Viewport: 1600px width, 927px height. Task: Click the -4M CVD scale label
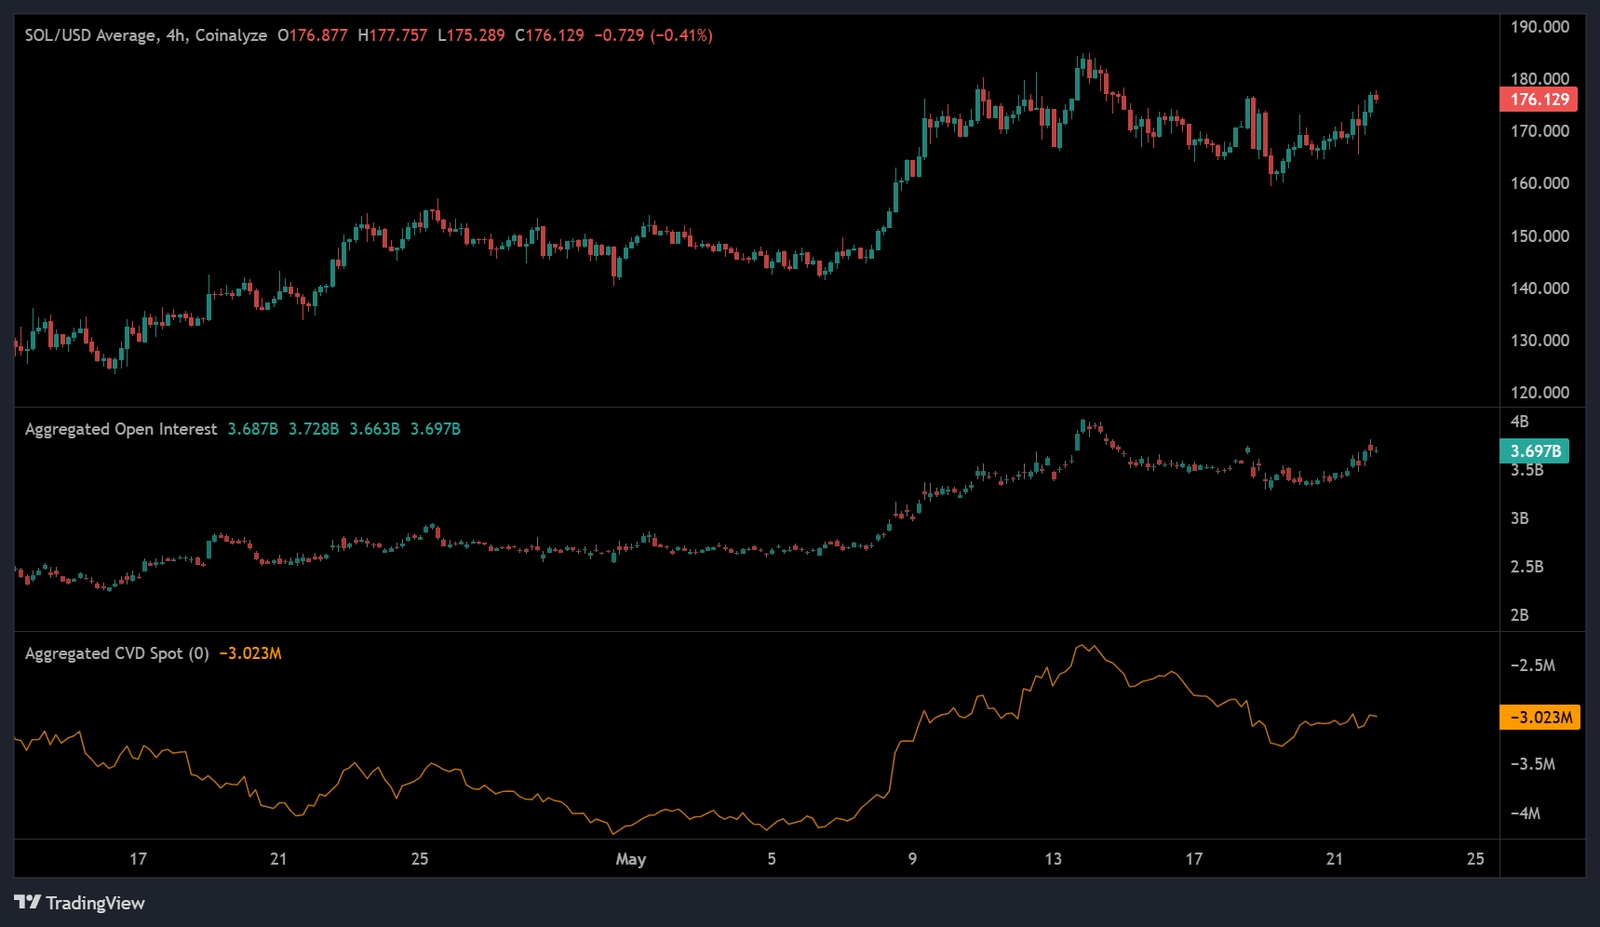click(1526, 813)
